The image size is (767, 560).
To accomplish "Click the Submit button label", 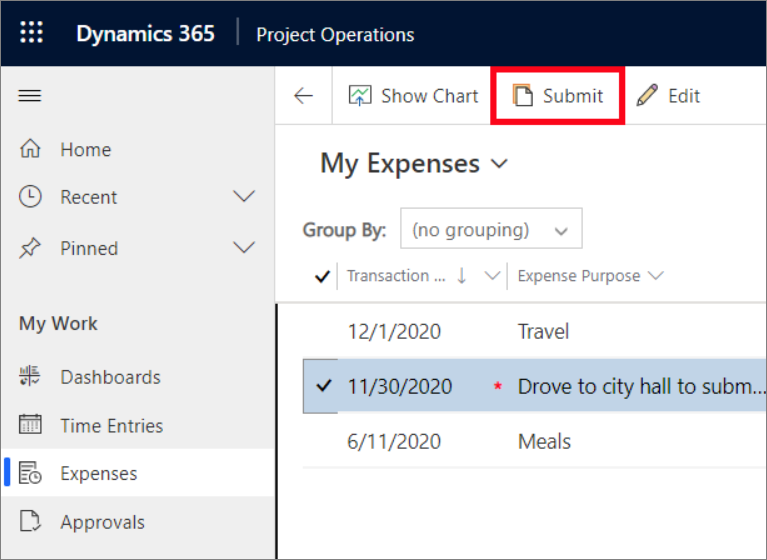I will click(573, 96).
